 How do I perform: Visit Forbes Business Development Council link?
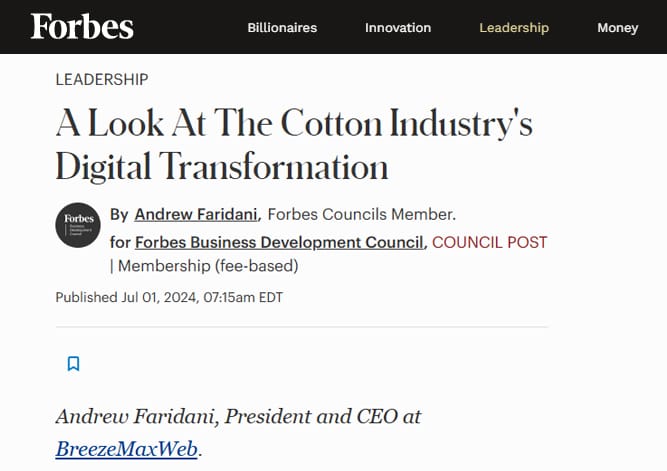279,243
